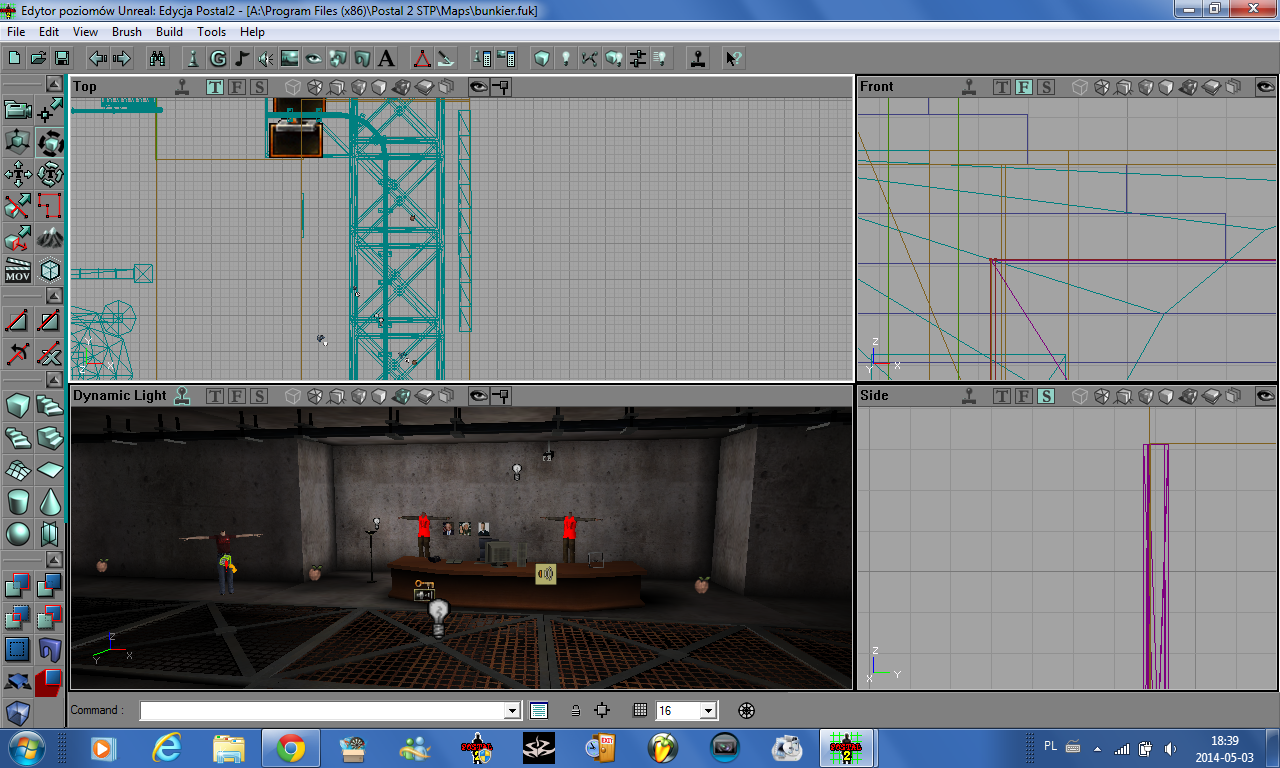Open the Build menu
1280x768 pixels.
(169, 32)
